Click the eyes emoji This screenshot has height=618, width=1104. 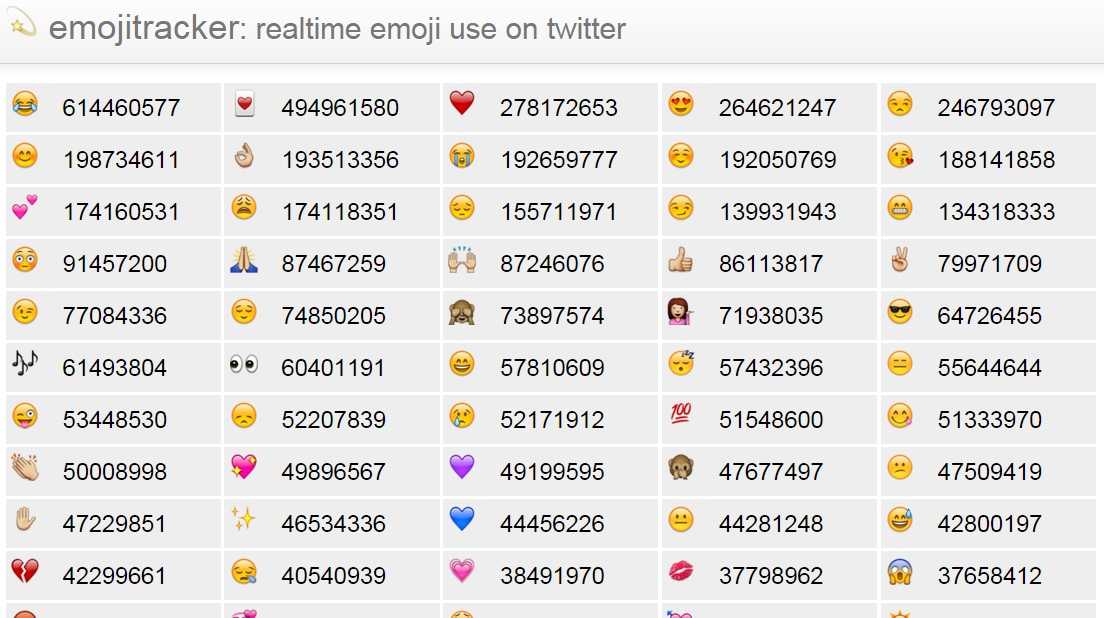point(244,364)
